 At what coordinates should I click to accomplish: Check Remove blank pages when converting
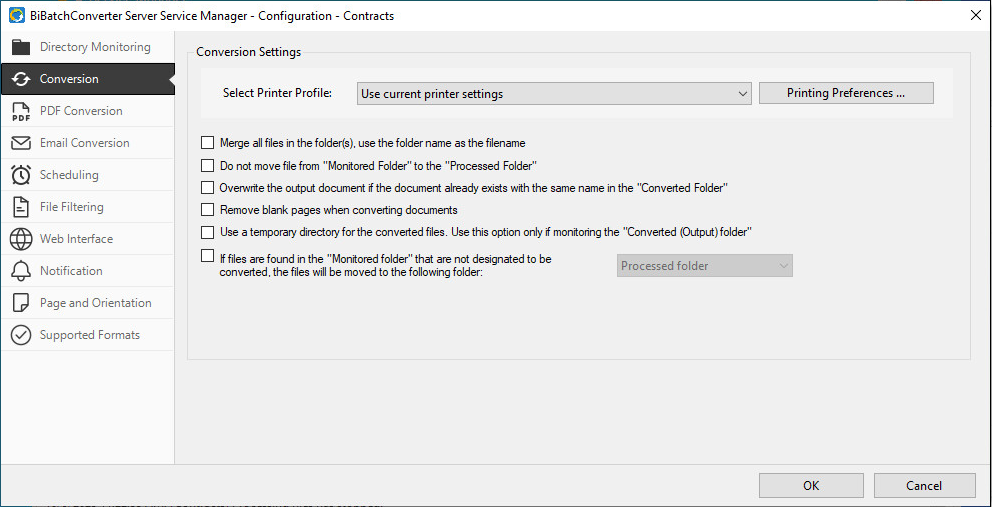click(x=208, y=210)
